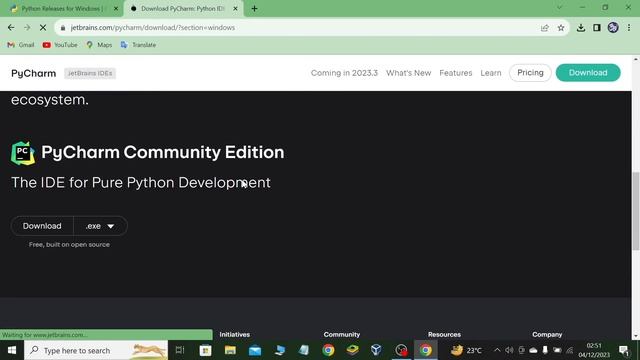
Task: Open the first Chrome taskbar icon
Action: point(328,350)
